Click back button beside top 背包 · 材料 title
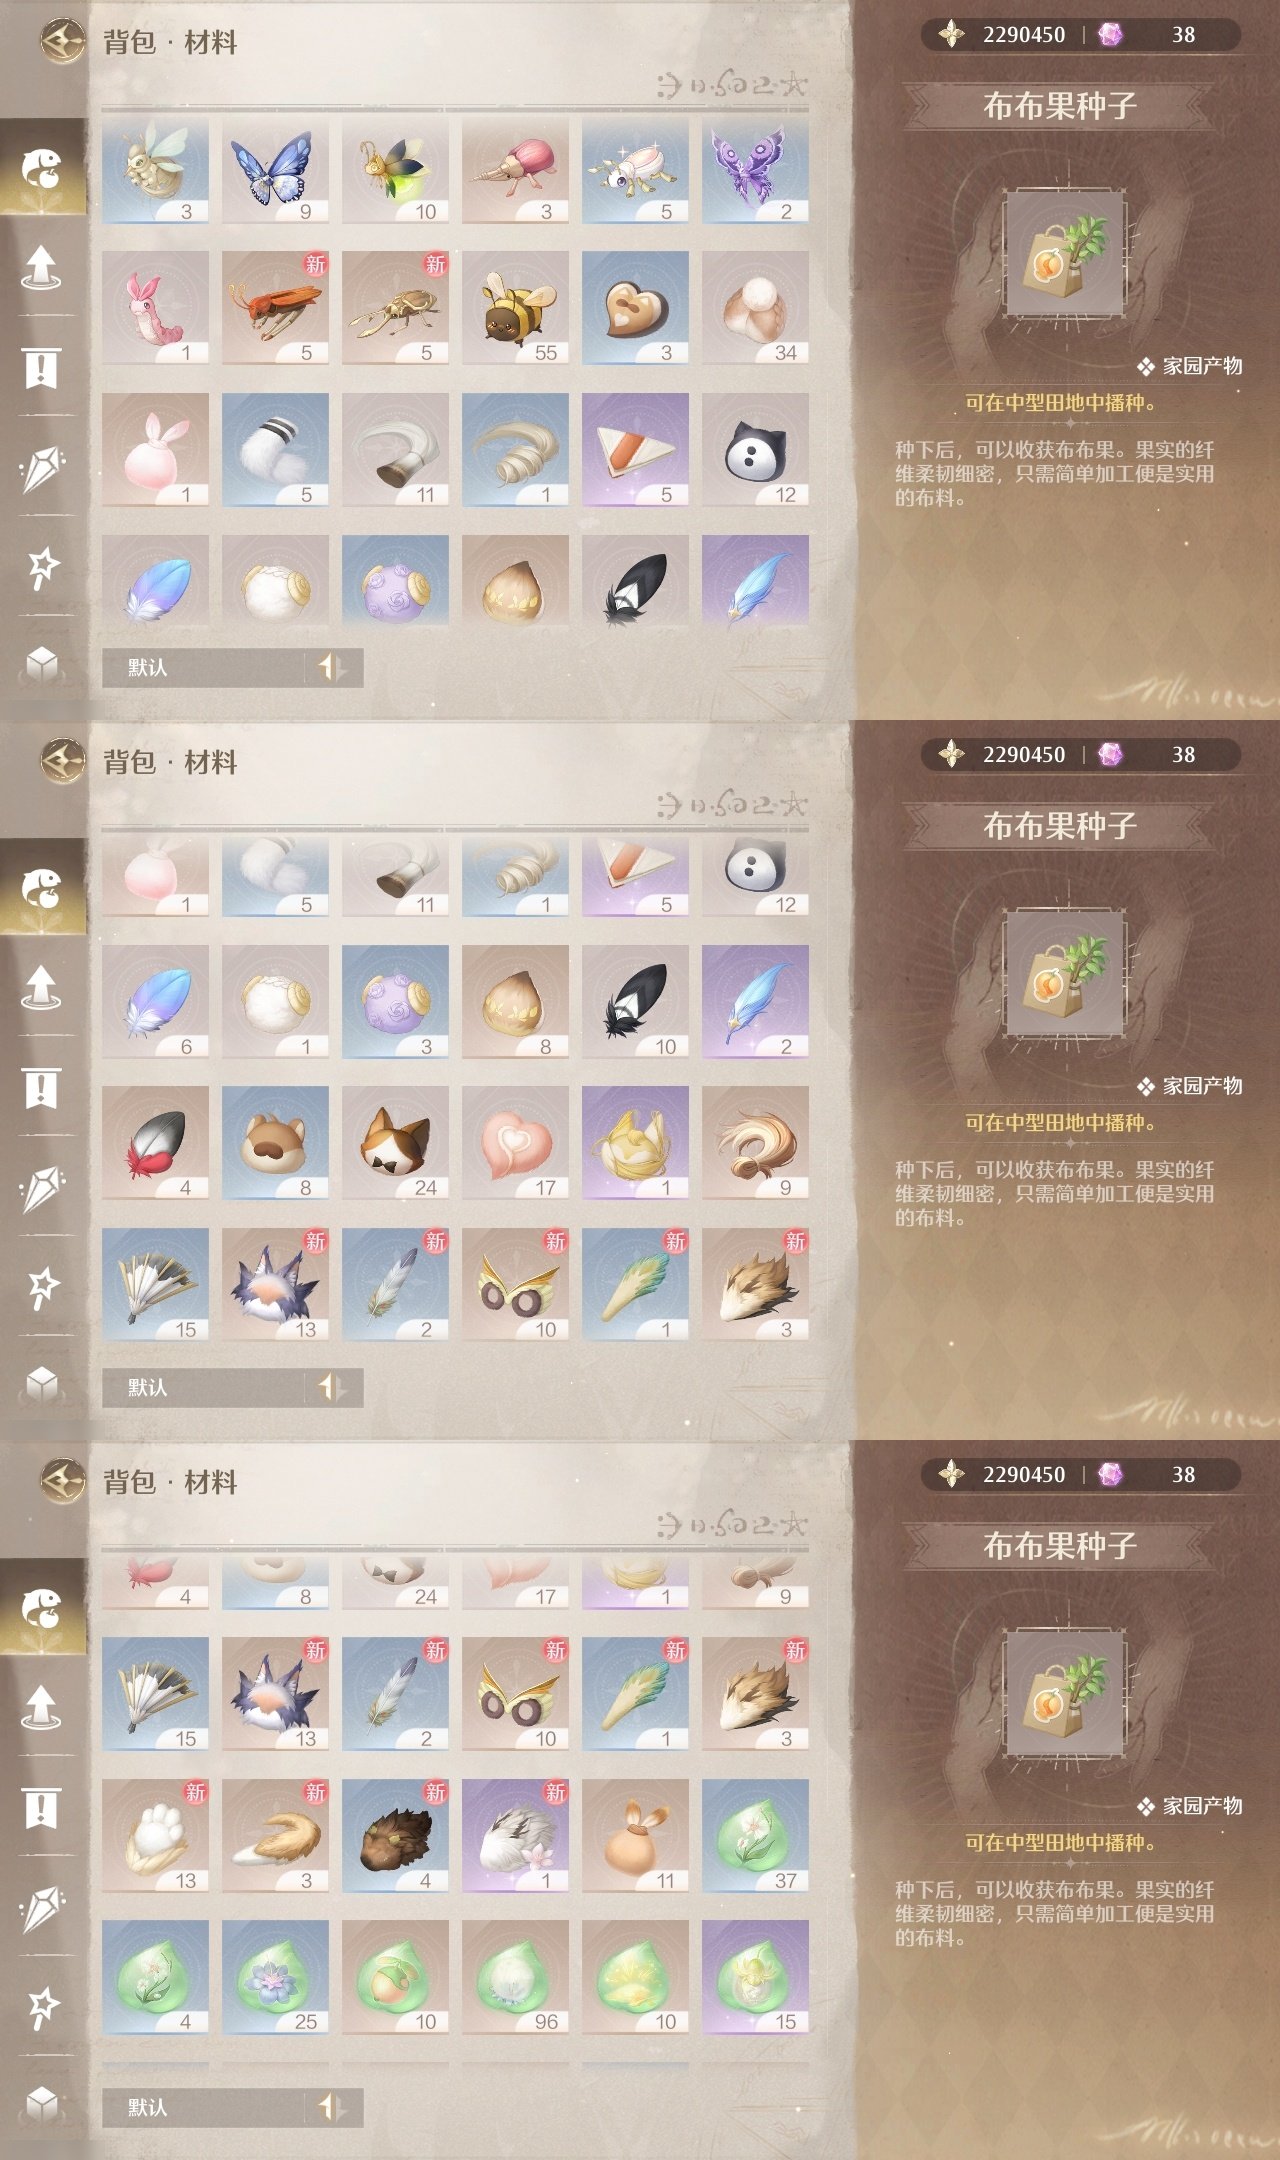This screenshot has width=1280, height=2160. [63, 42]
